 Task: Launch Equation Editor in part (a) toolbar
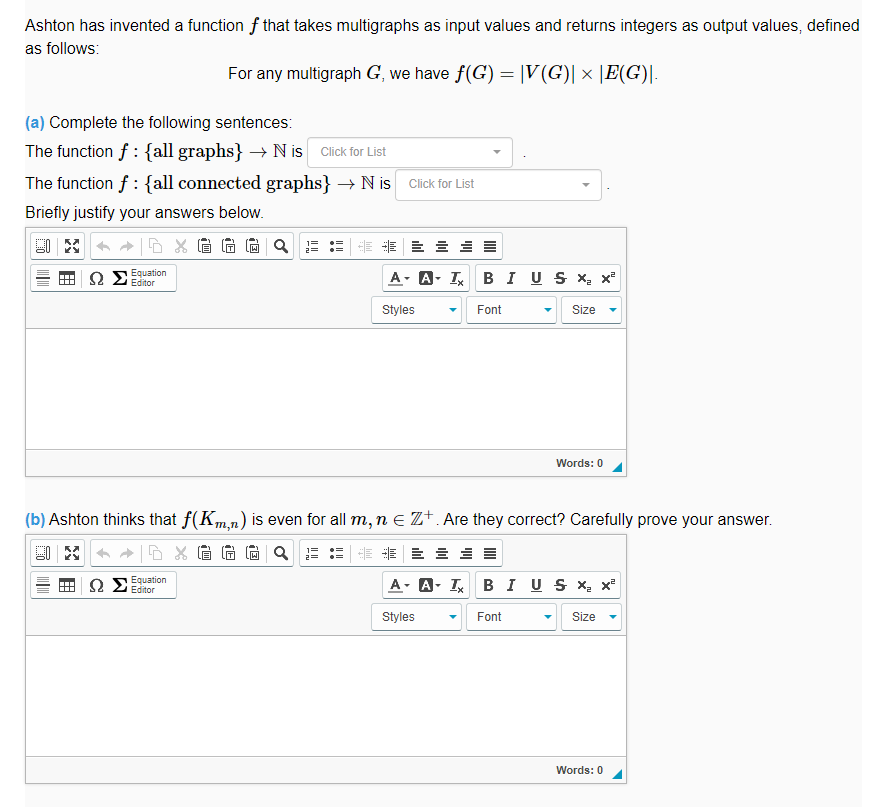140,278
